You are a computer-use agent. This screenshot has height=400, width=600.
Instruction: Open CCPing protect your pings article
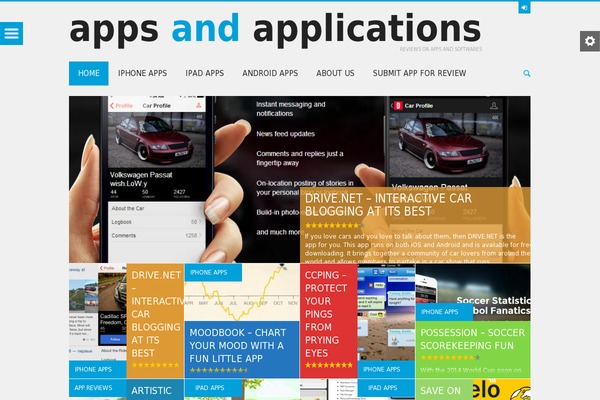pos(325,314)
